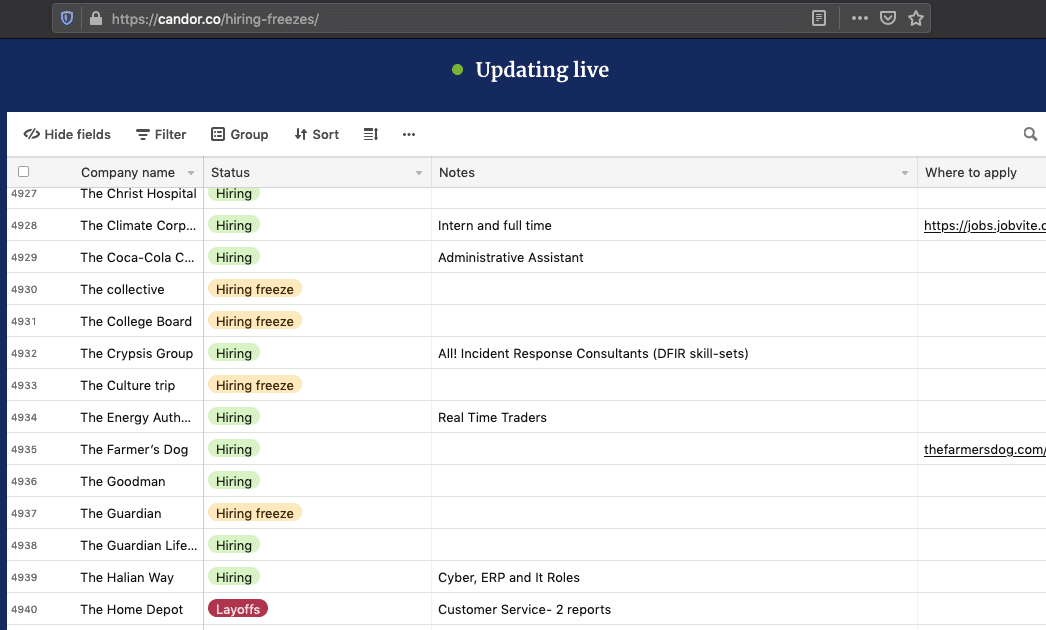This screenshot has width=1046, height=630.
Task: Click Hiring freeze tag for The College Board
Action: pyautogui.click(x=255, y=321)
